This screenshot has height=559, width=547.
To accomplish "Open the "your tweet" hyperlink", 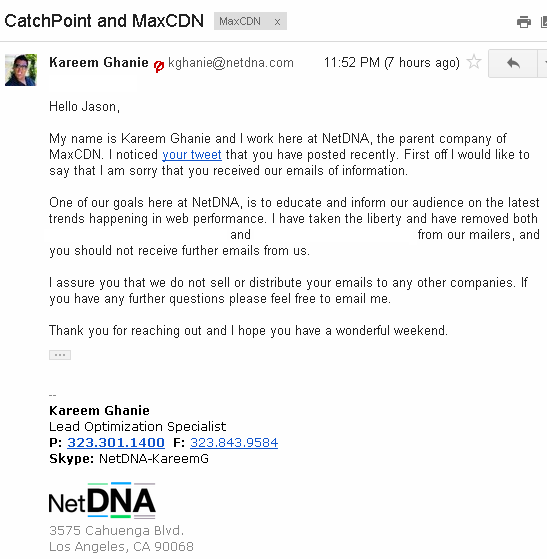I will click(192, 155).
